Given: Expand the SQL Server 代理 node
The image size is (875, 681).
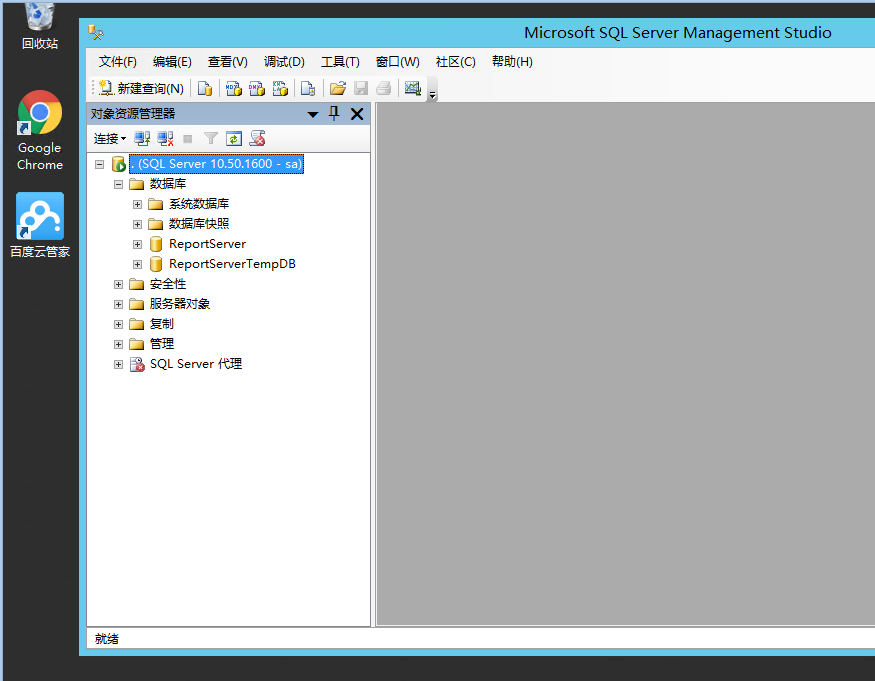Looking at the screenshot, I should (118, 364).
